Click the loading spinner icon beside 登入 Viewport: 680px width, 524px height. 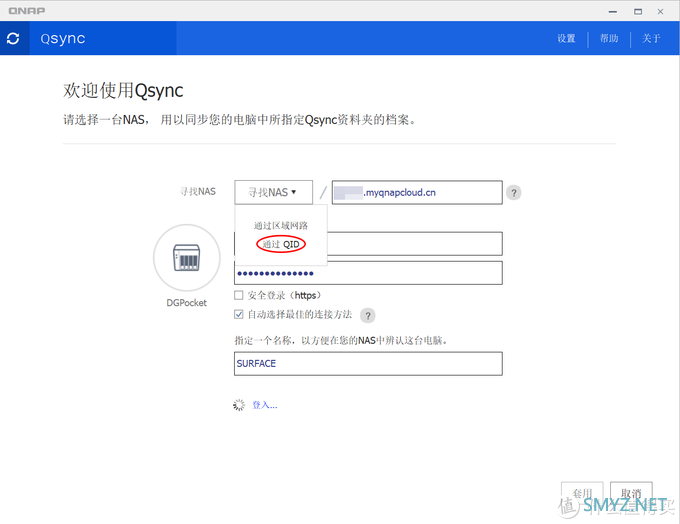[x=239, y=405]
